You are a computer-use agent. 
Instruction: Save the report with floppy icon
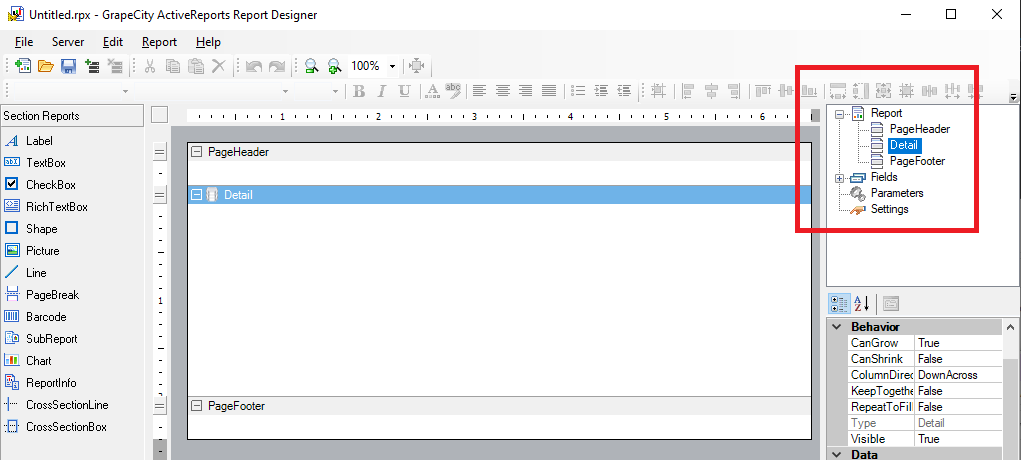click(68, 66)
